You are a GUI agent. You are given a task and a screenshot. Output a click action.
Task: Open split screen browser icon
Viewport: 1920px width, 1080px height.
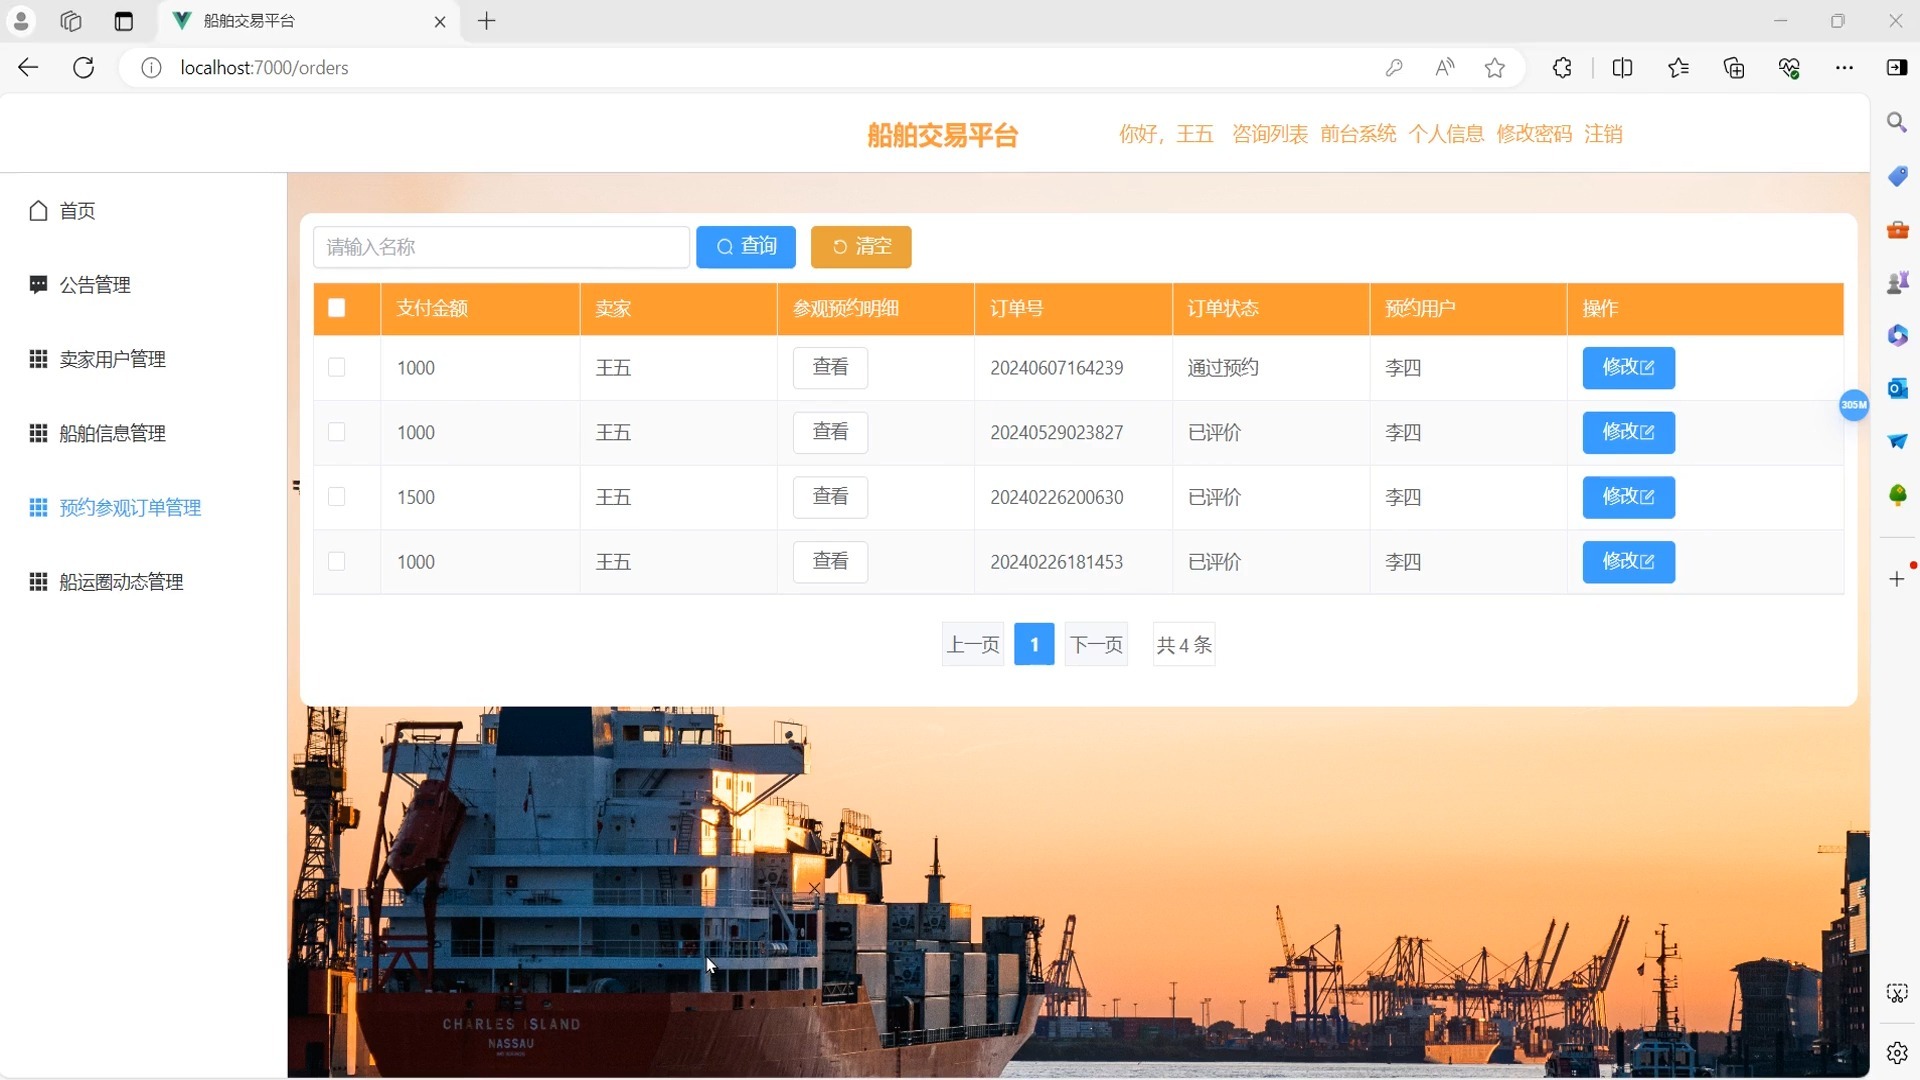(1622, 68)
